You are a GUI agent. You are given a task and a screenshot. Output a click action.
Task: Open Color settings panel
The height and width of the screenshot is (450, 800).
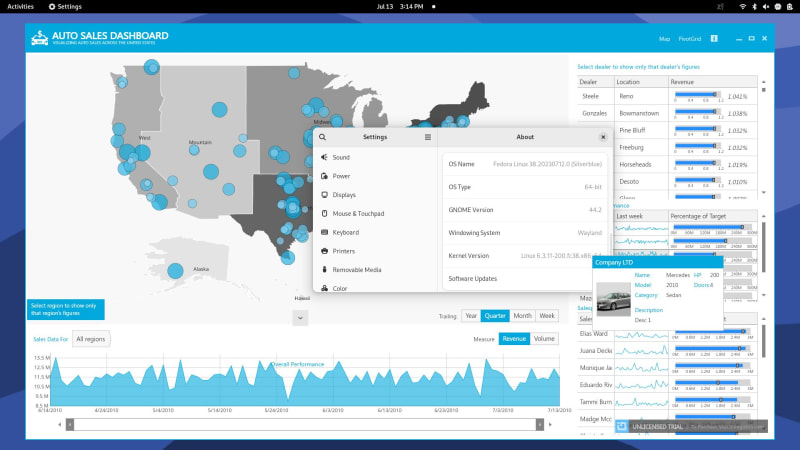click(x=375, y=288)
